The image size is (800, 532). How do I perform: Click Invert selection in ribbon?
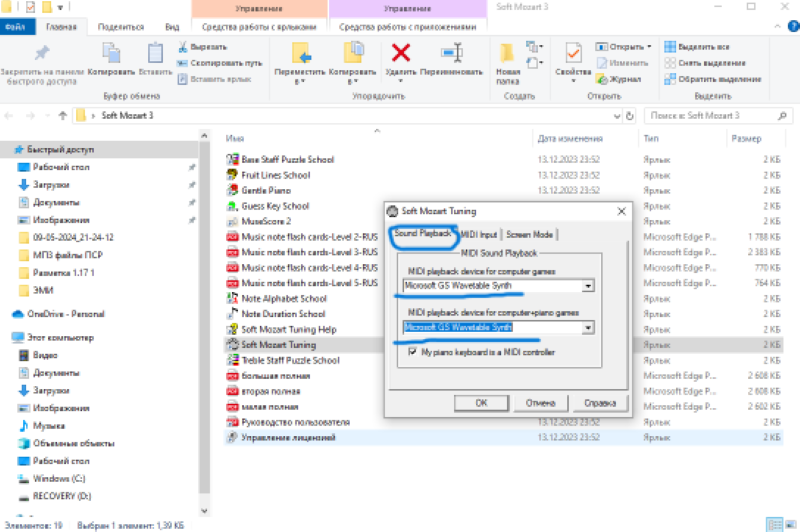click(x=713, y=80)
